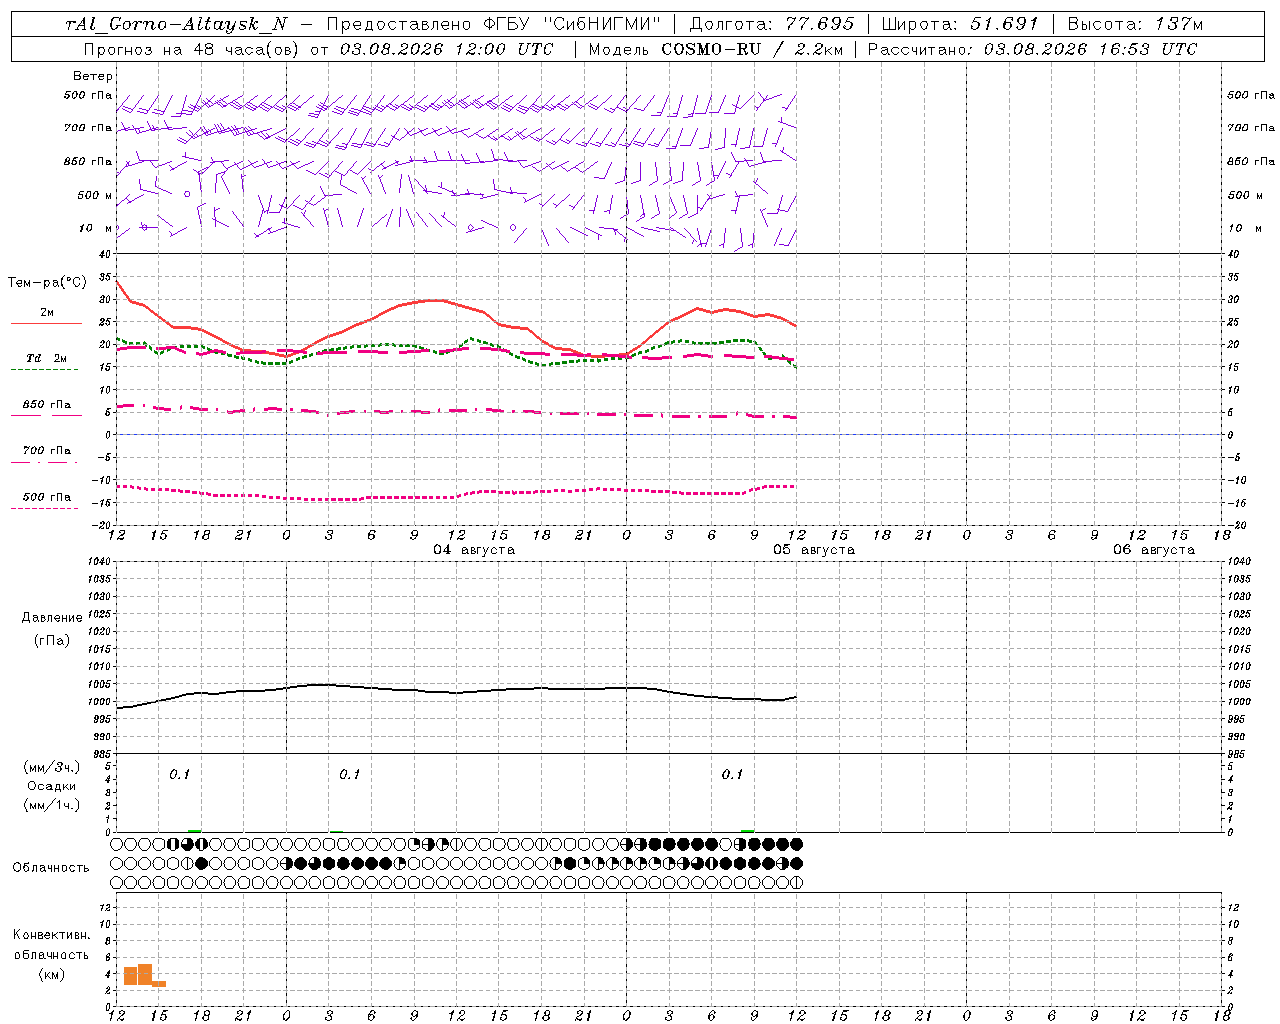The height and width of the screenshot is (1024, 1280).
Task: Click the Высота: 137м header field
Action: point(1135,23)
